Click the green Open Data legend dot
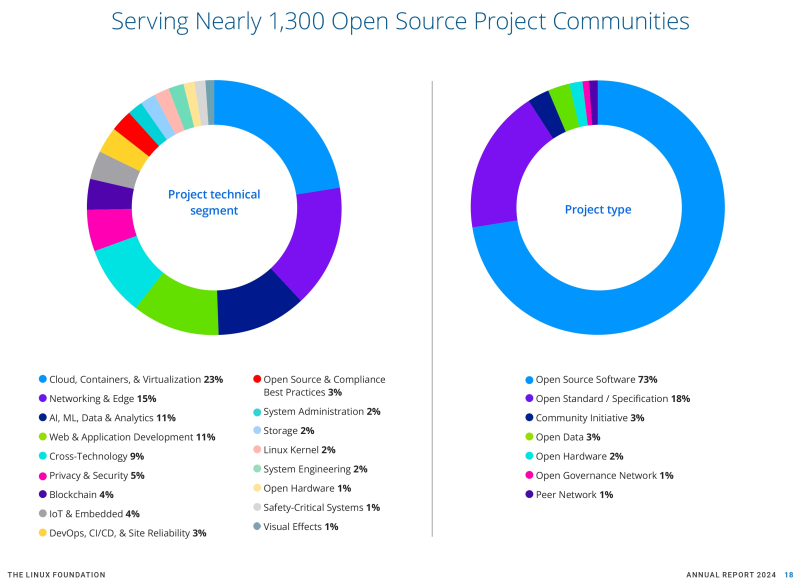This screenshot has width=800, height=581. [x=528, y=437]
